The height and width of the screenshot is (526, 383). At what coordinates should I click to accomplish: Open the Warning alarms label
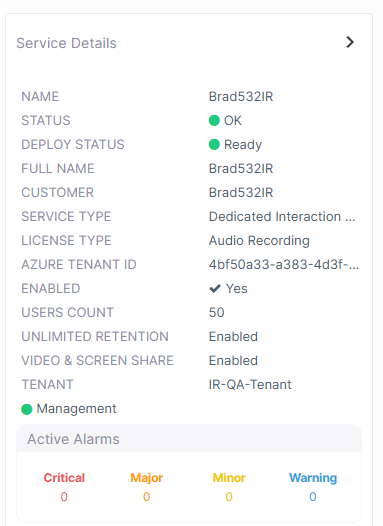tap(313, 478)
